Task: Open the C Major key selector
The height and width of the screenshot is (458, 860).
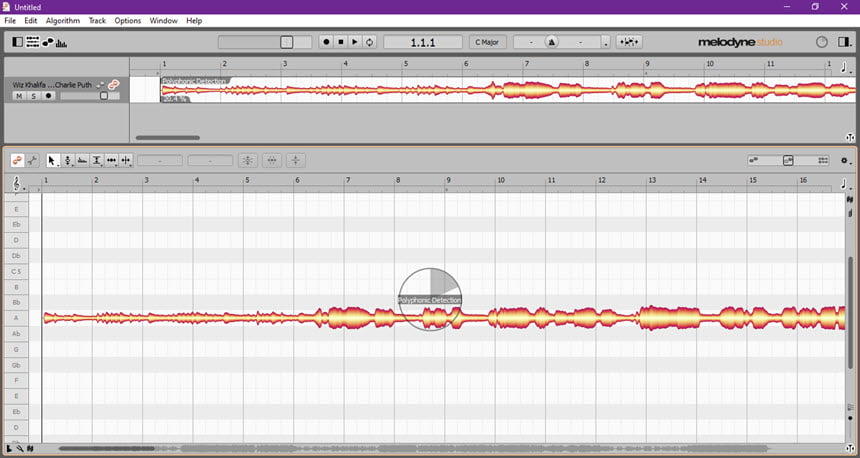Action: click(x=487, y=42)
